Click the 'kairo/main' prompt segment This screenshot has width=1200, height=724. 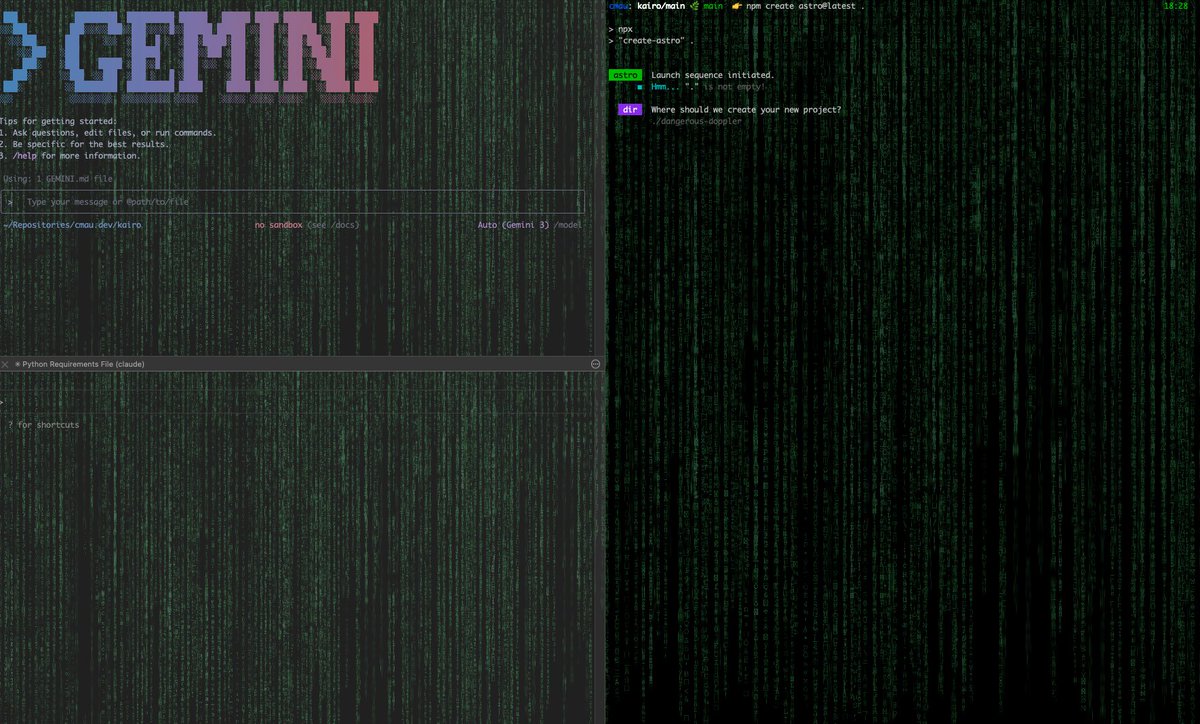click(x=660, y=6)
